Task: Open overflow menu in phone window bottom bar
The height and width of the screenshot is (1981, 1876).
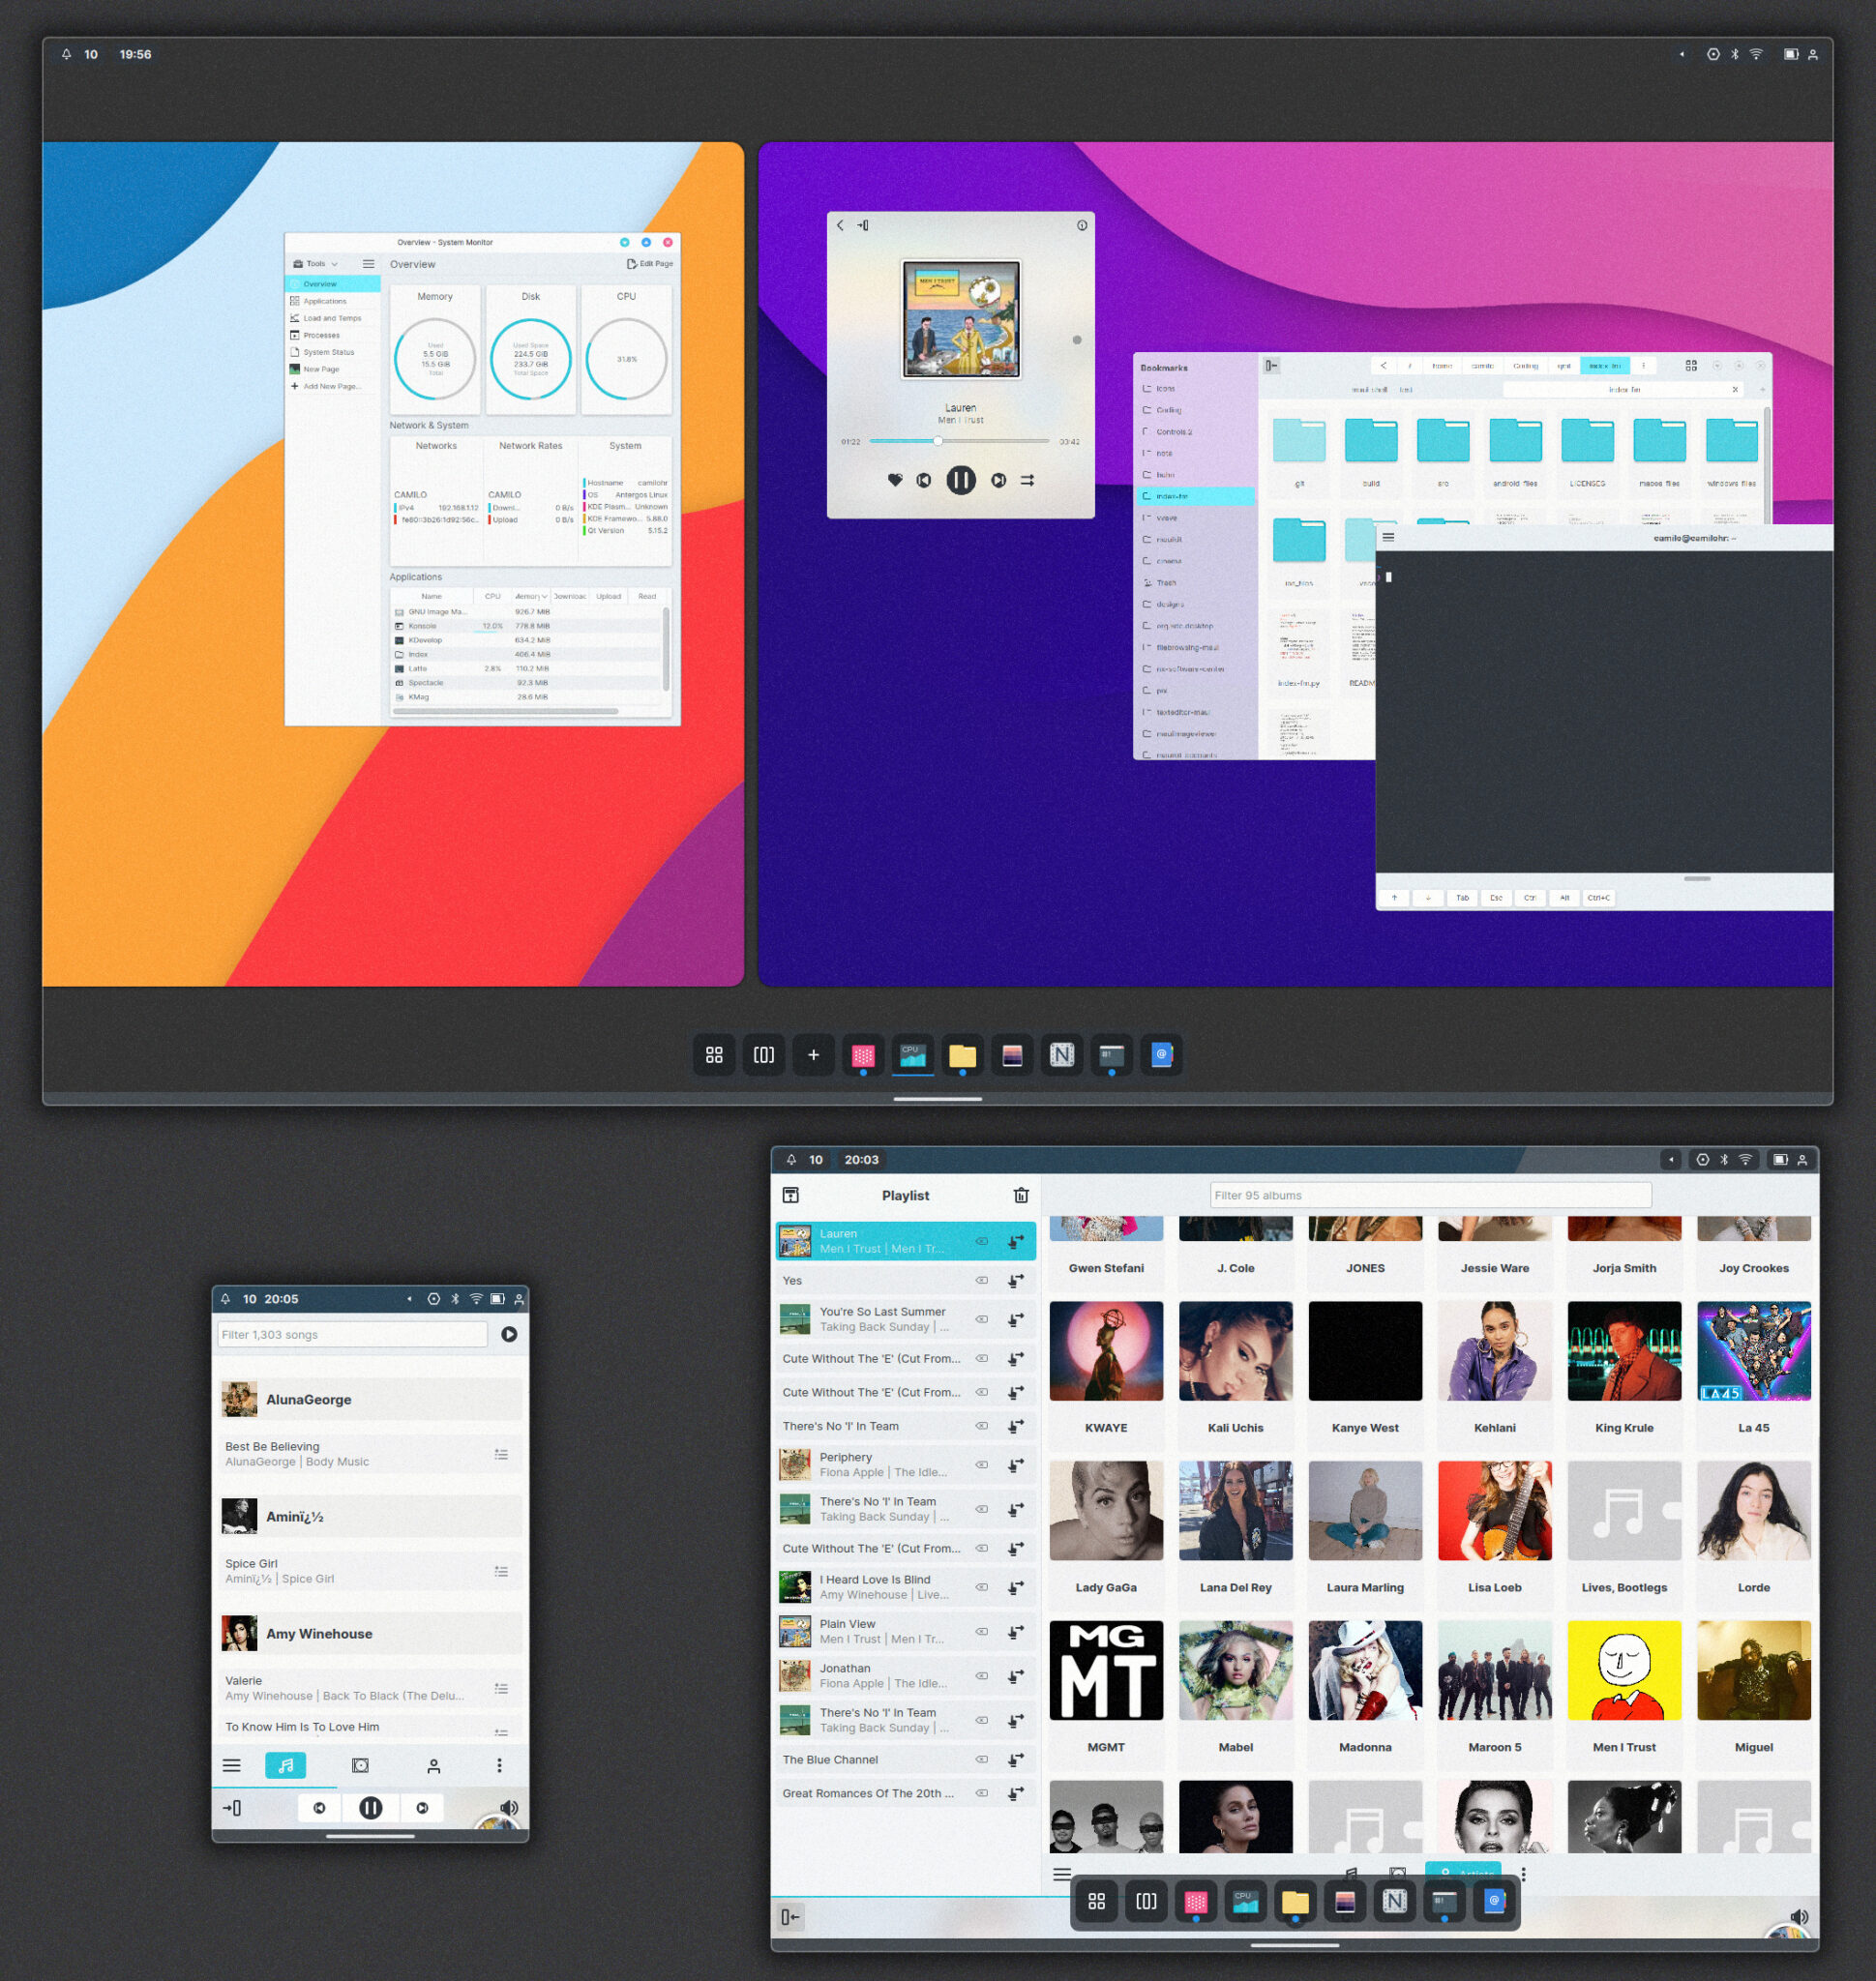Action: [x=499, y=1766]
